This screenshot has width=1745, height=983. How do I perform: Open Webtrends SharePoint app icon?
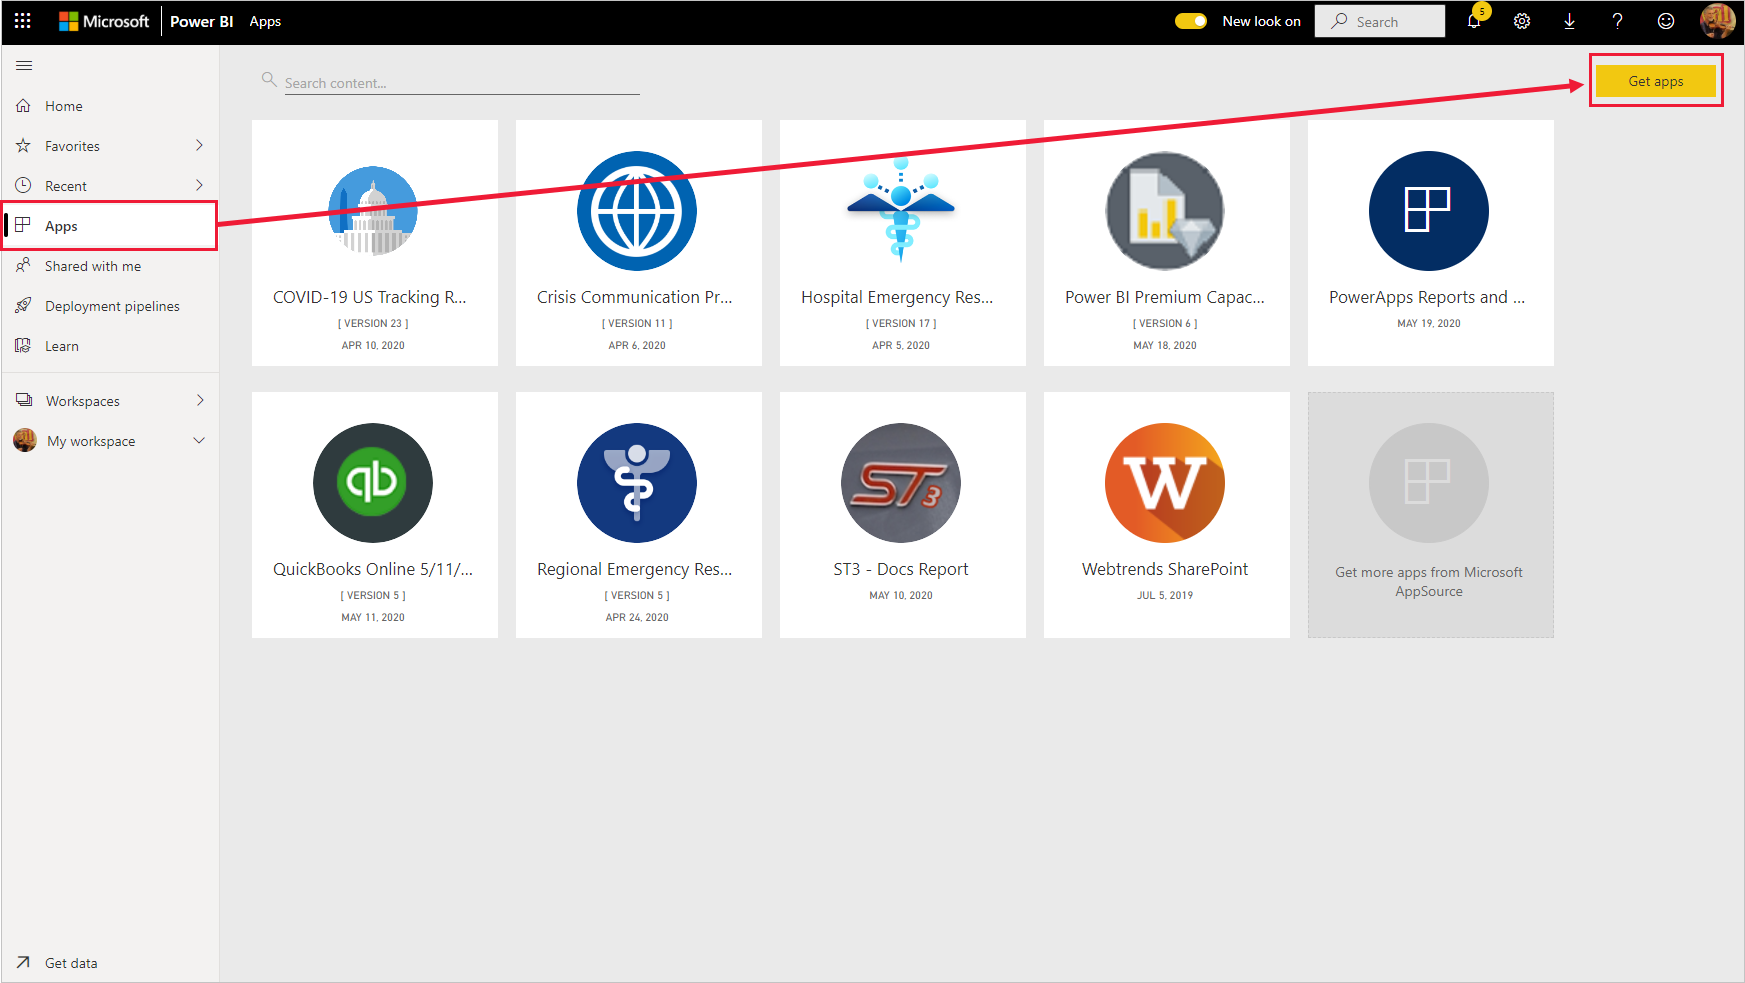1165,483
